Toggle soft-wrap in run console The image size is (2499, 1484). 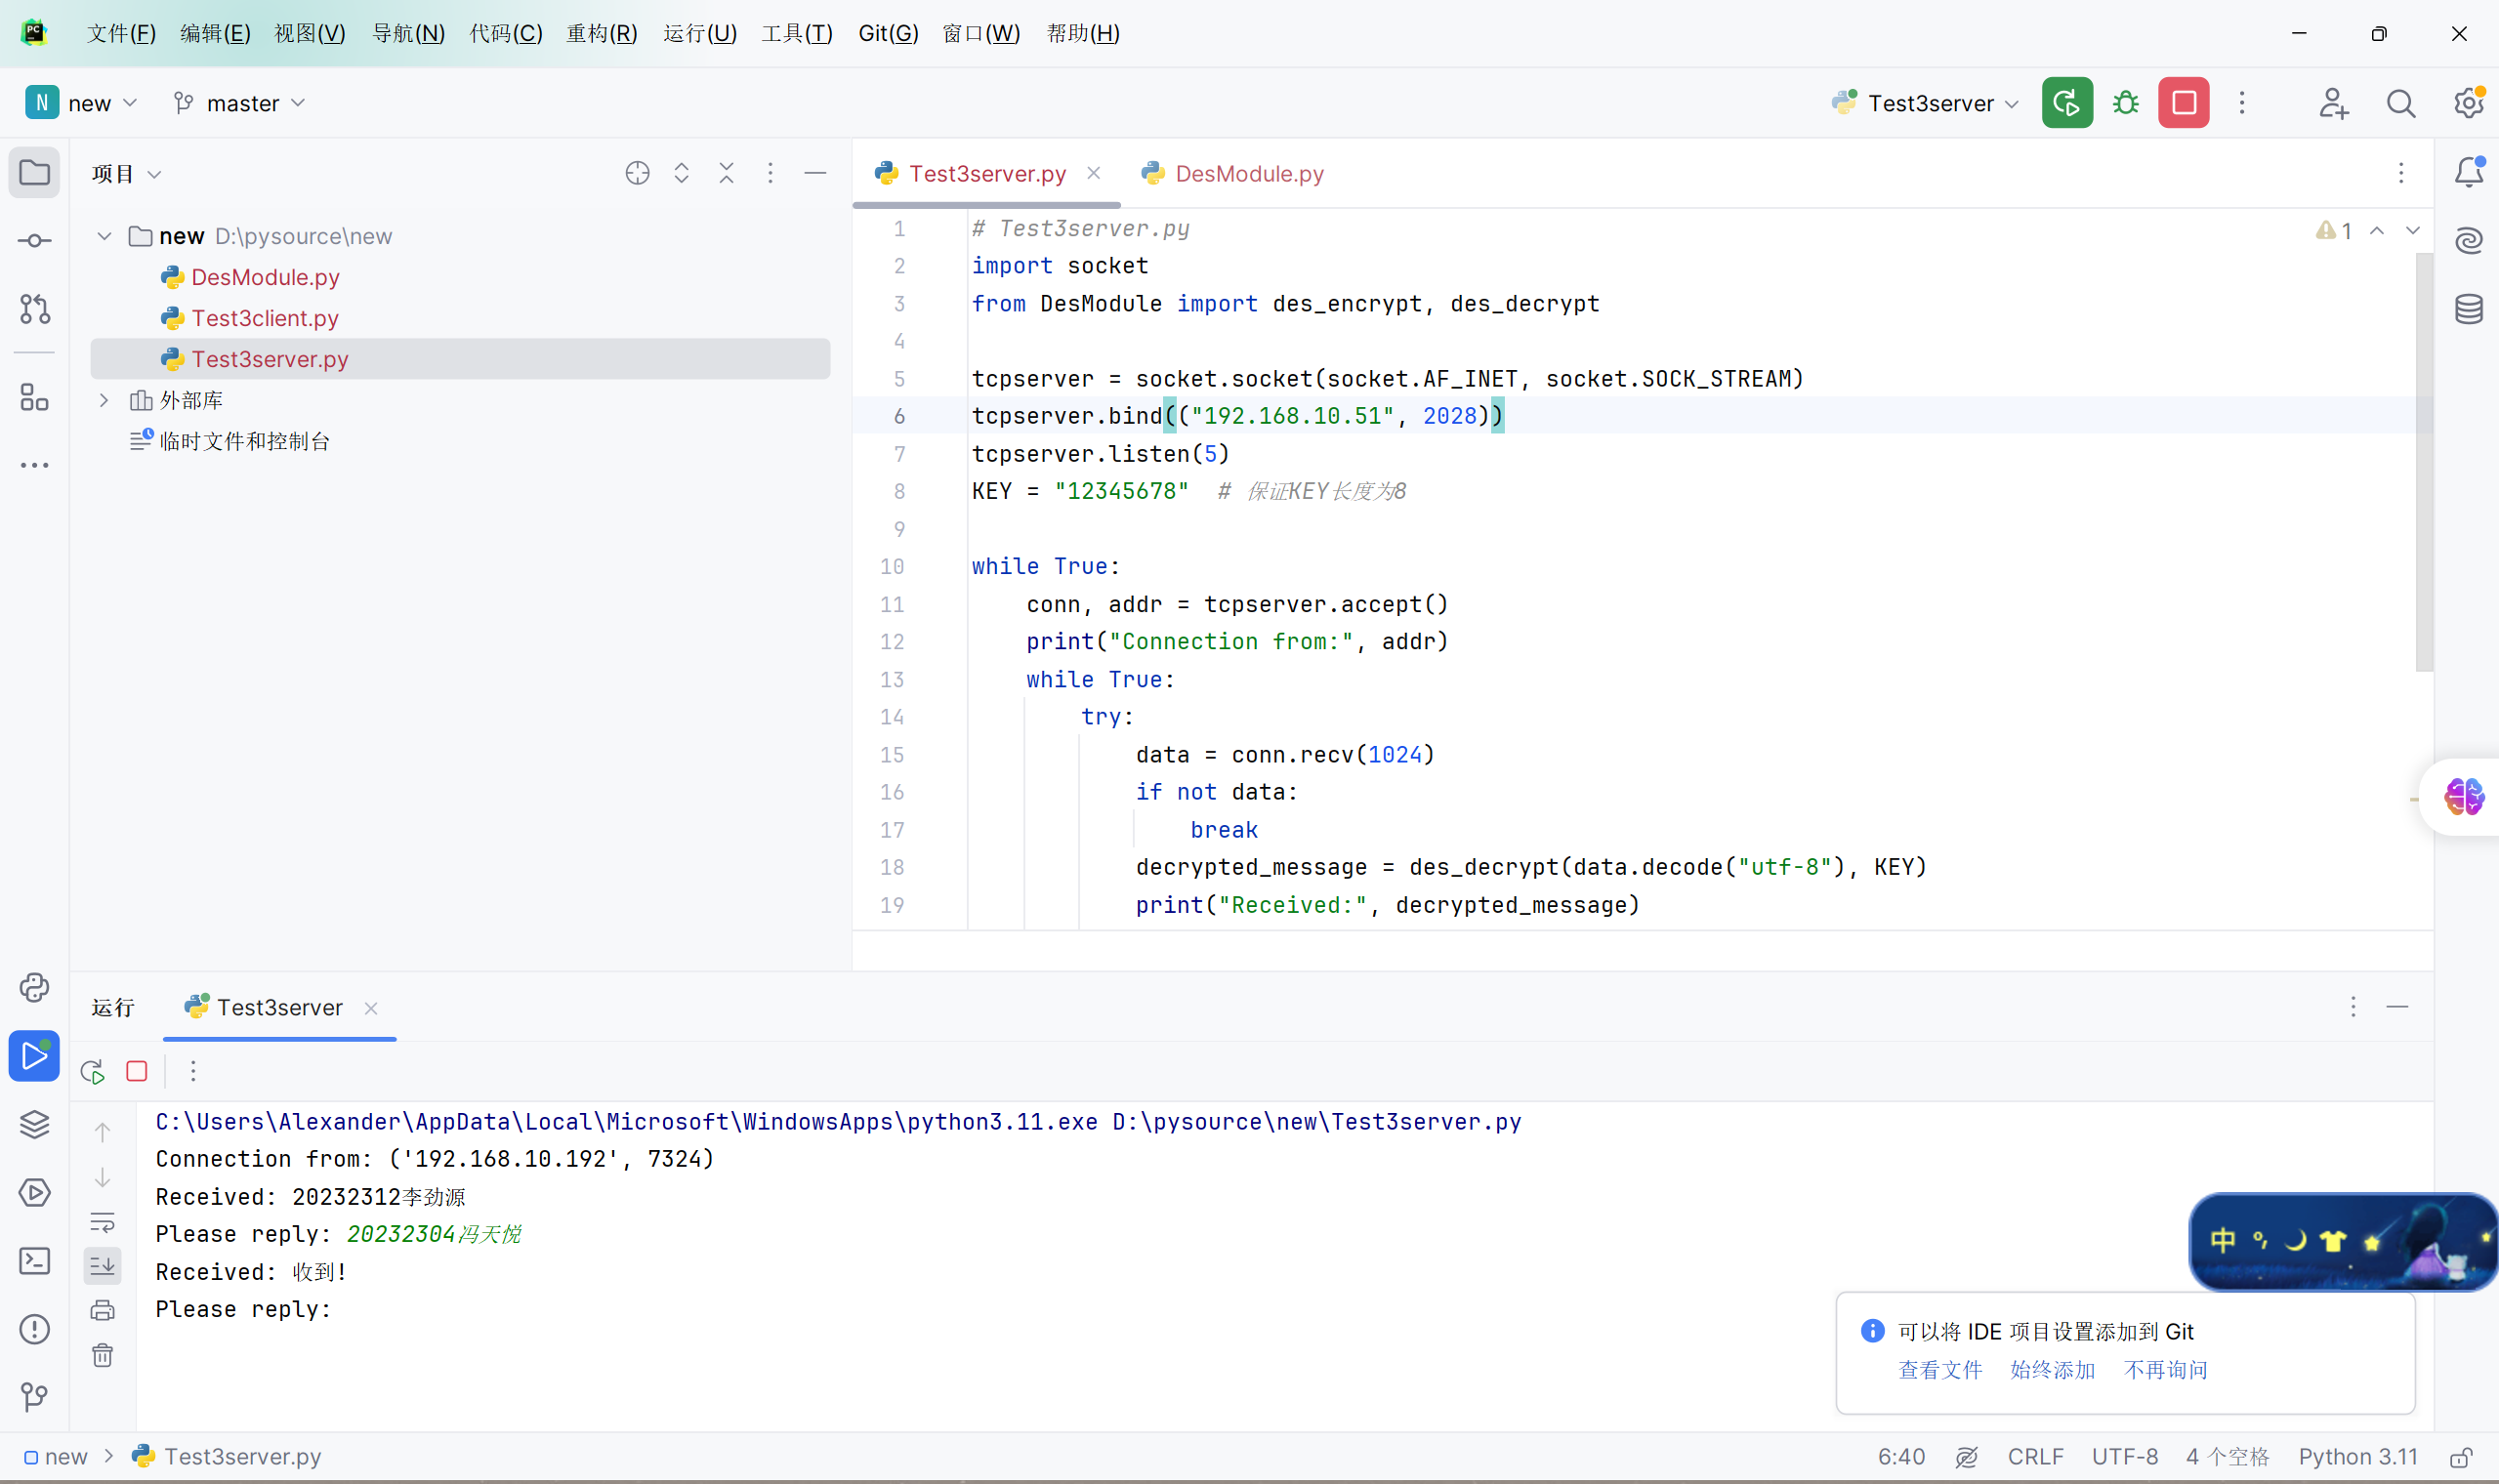pyautogui.click(x=102, y=1222)
